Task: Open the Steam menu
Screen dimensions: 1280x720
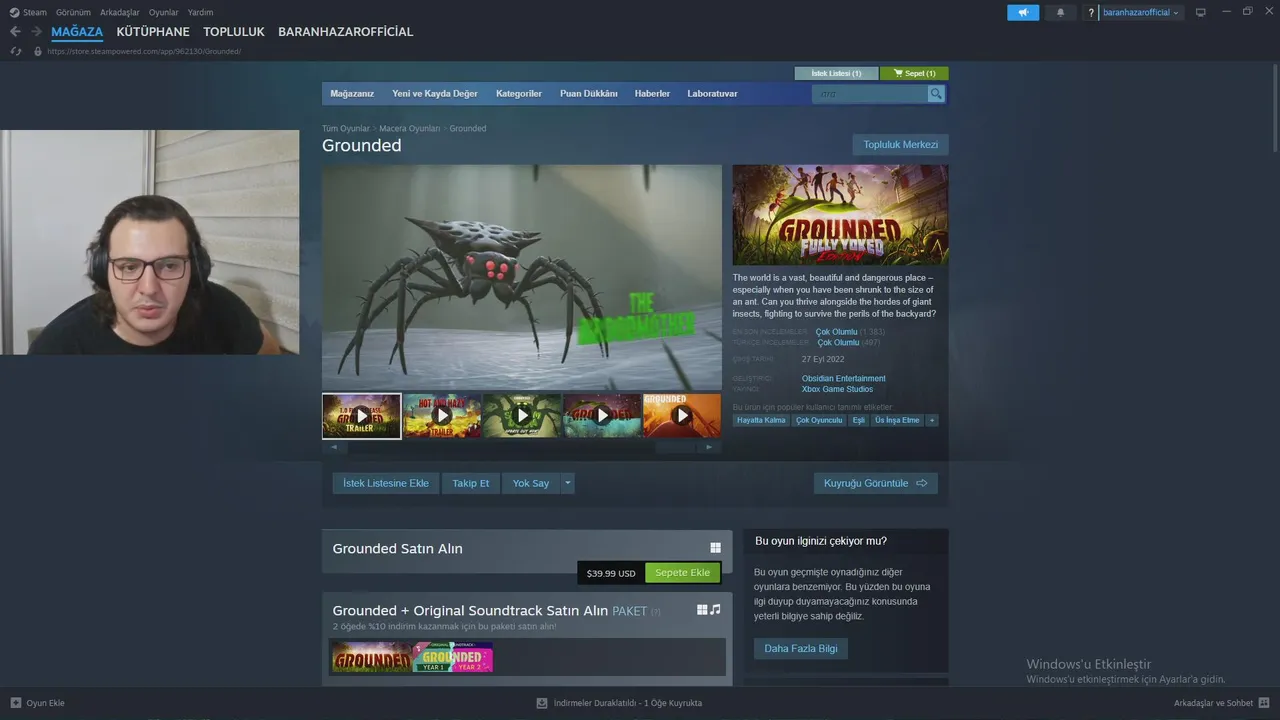Action: coord(28,12)
